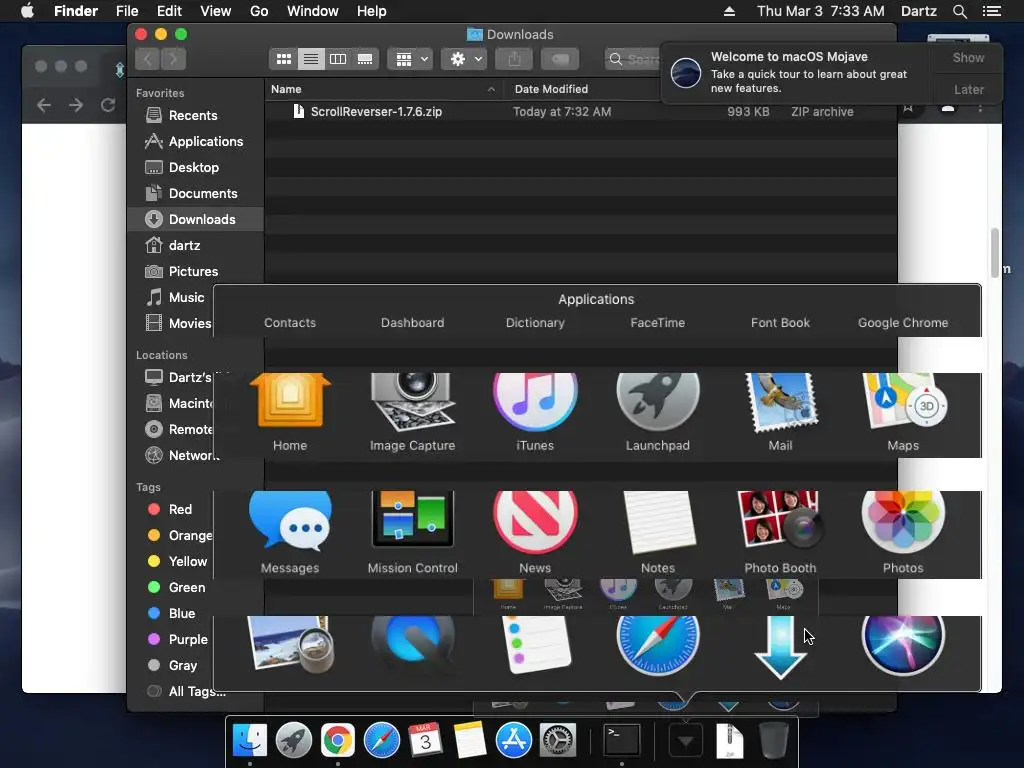Click the blue download arrow icon in stack
The image size is (1024, 768).
[x=780, y=647]
